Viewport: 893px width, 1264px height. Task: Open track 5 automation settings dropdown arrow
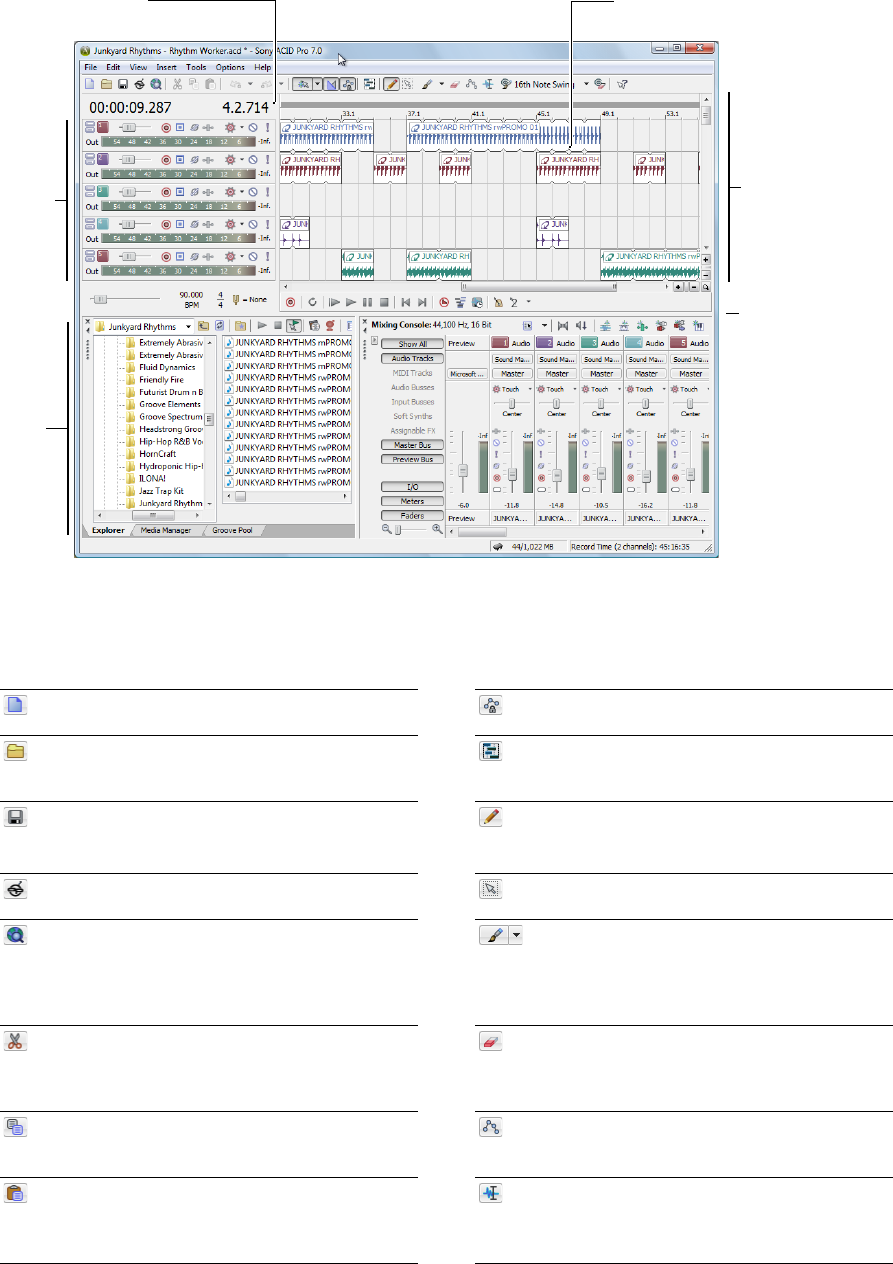point(242,255)
